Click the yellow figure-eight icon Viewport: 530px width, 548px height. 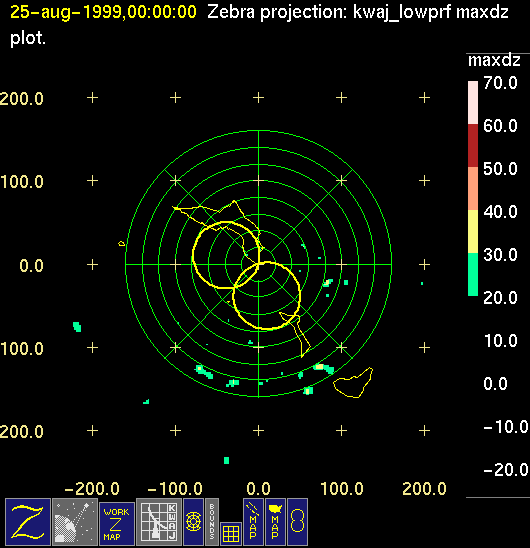pyautogui.click(x=298, y=522)
